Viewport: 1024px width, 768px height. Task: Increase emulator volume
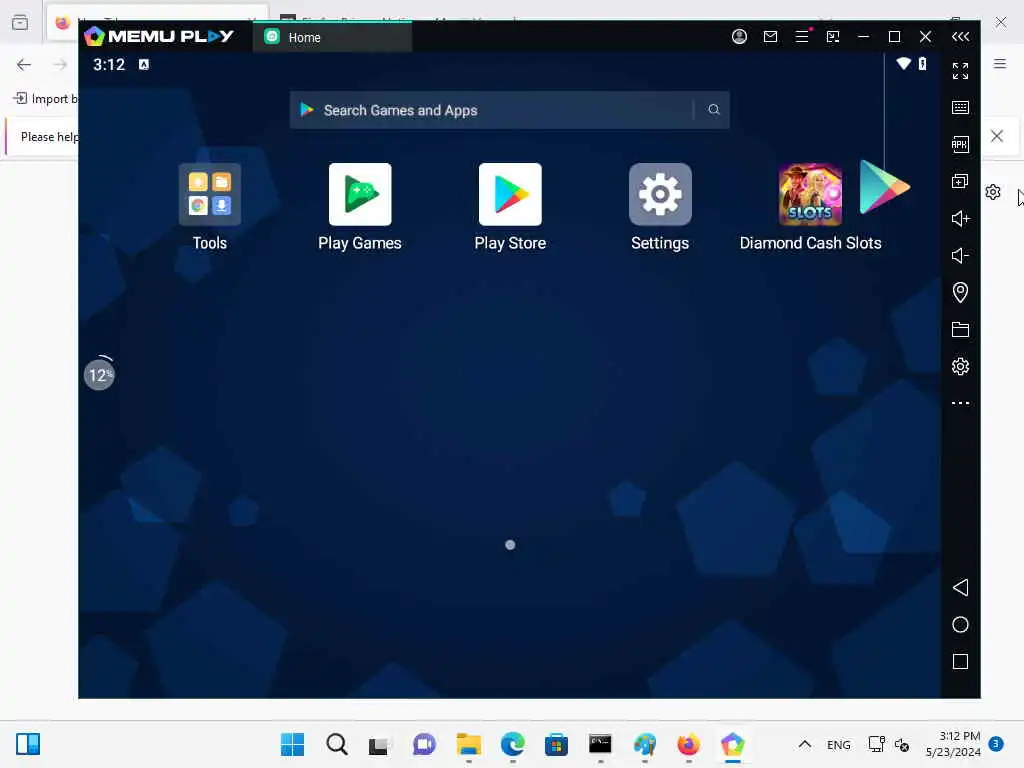pos(960,218)
